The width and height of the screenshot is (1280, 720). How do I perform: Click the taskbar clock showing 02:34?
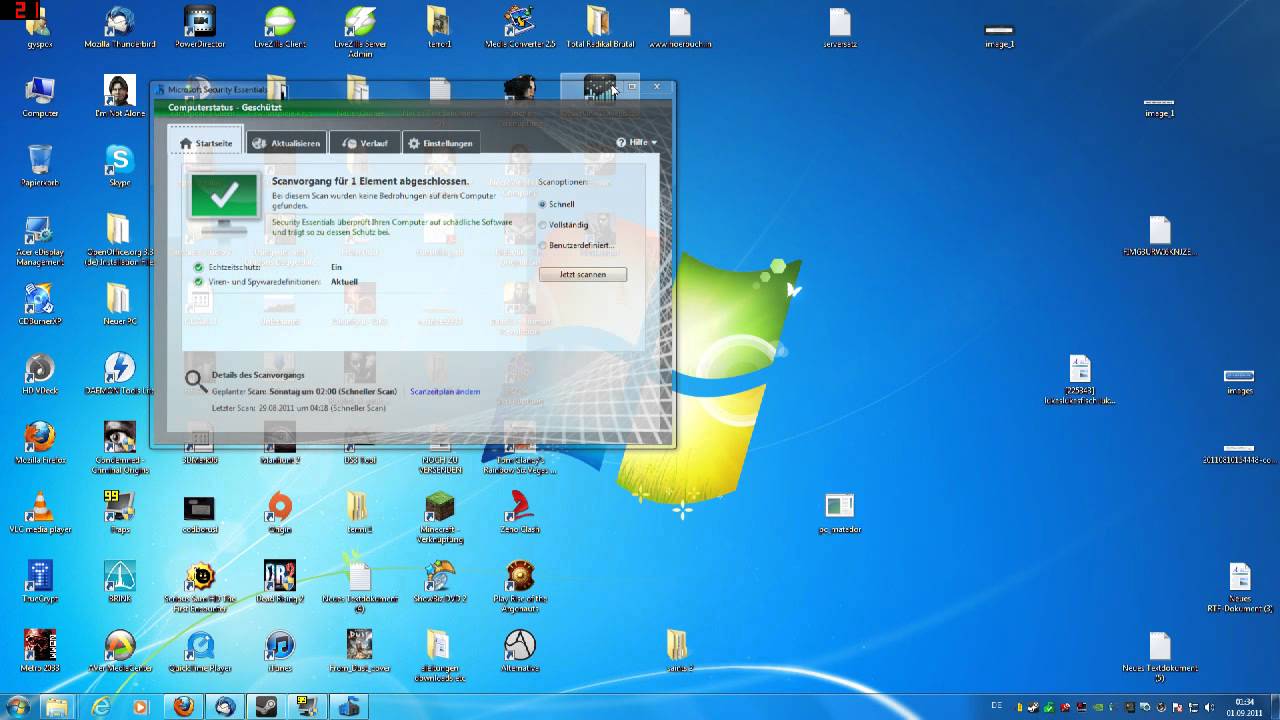point(1244,707)
